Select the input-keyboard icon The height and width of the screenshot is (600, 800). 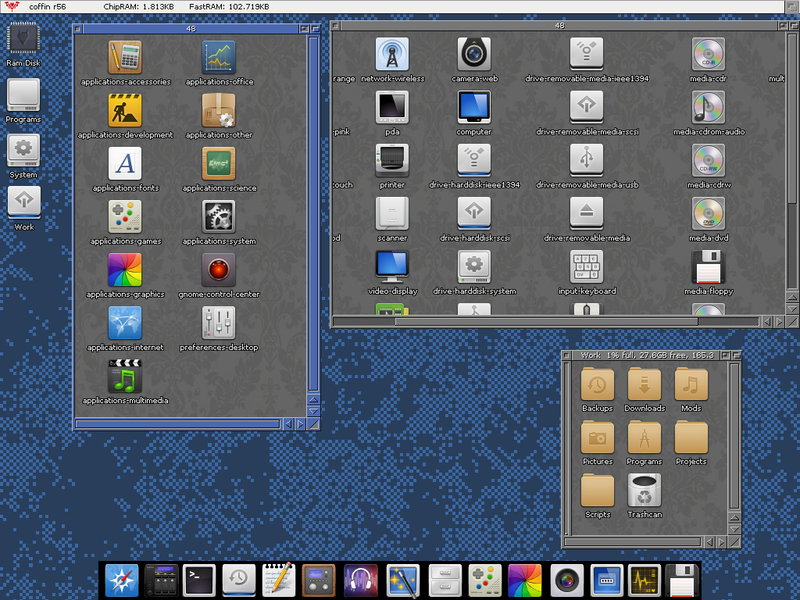[x=586, y=267]
